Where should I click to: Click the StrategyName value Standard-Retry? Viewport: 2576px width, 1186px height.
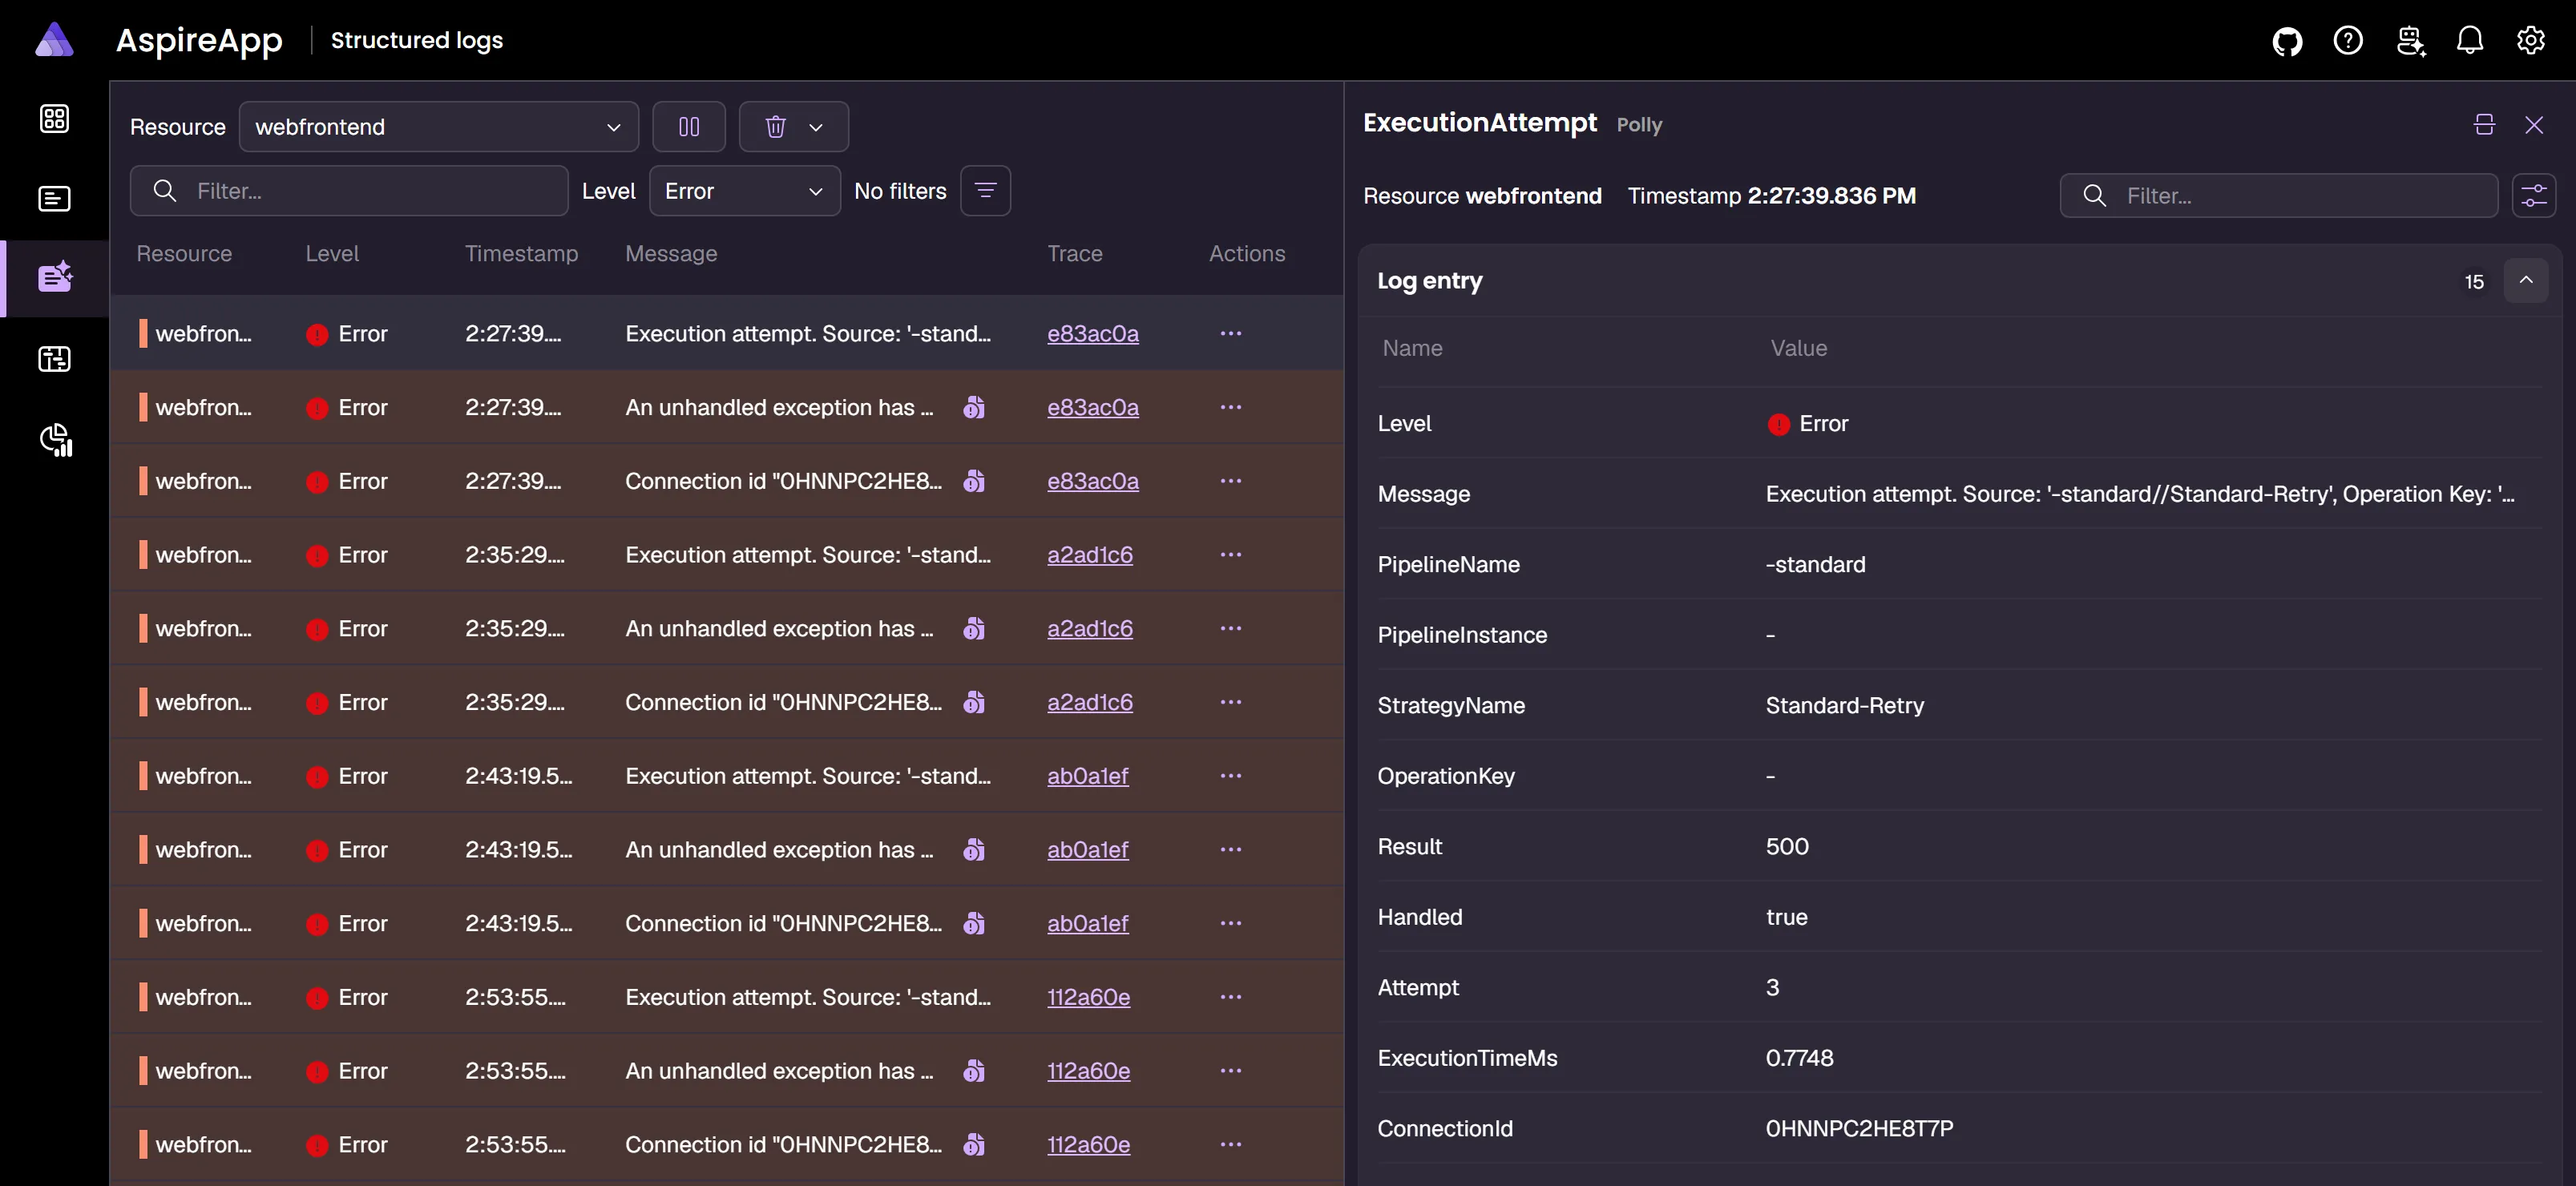click(x=1844, y=706)
